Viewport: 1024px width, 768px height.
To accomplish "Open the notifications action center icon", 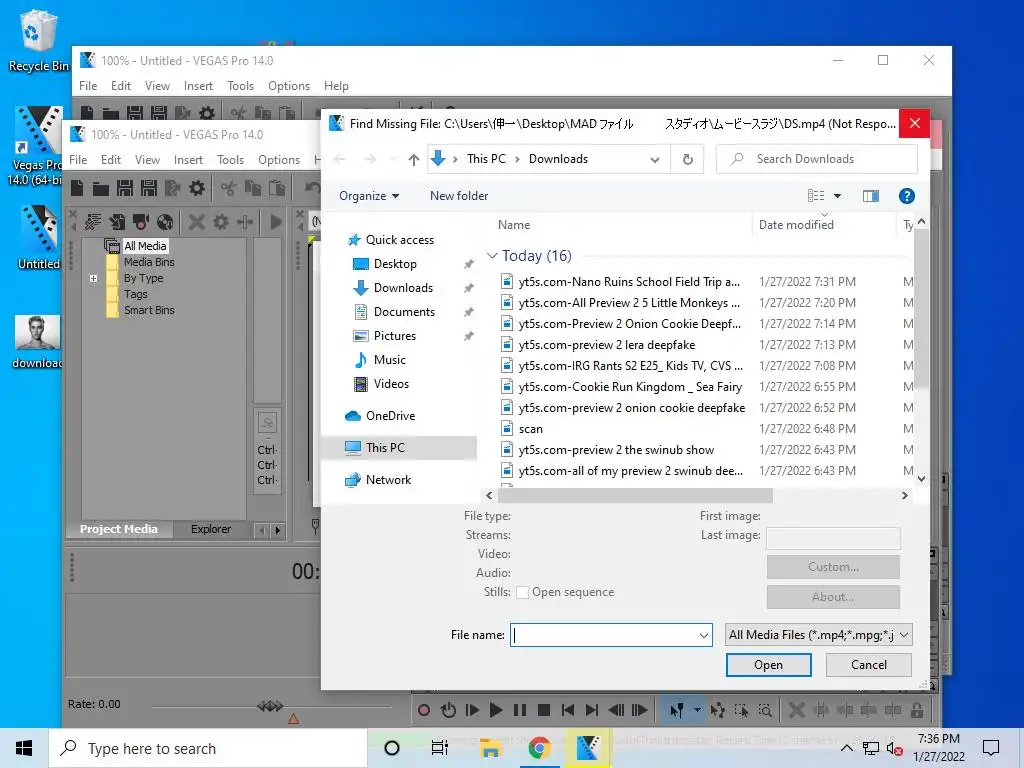I will (x=991, y=748).
